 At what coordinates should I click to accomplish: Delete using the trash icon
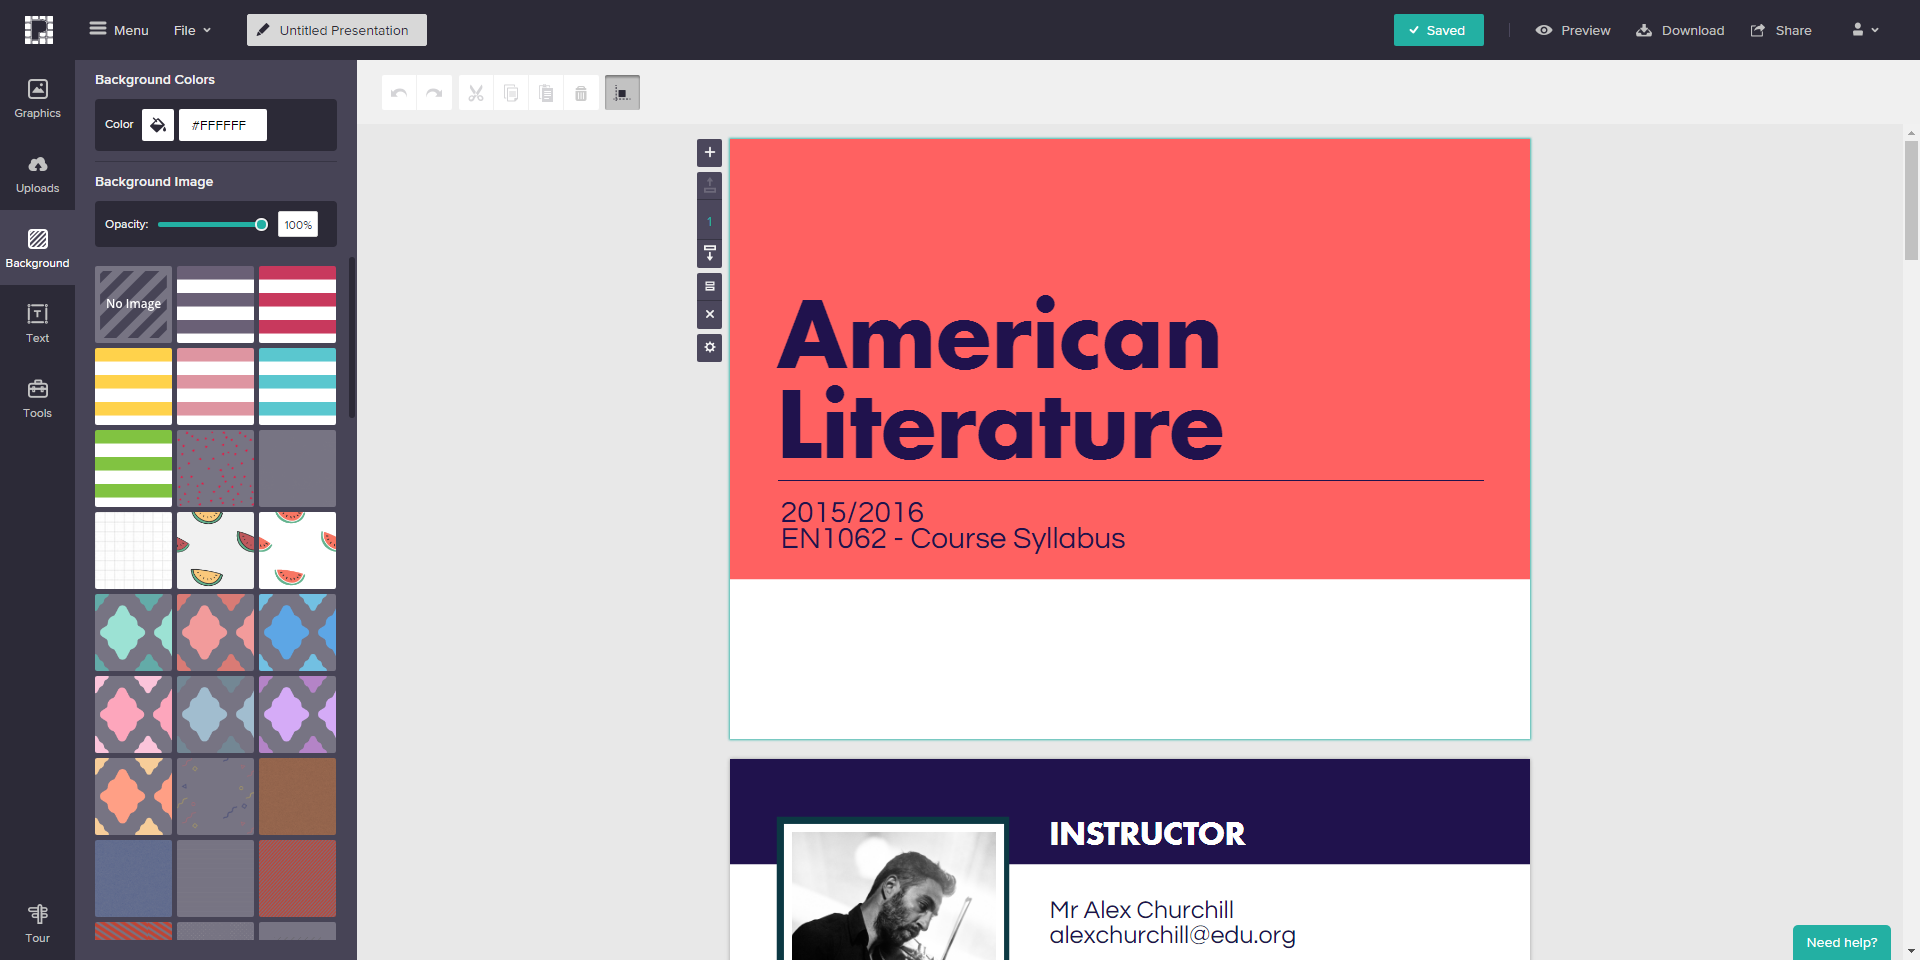point(581,93)
